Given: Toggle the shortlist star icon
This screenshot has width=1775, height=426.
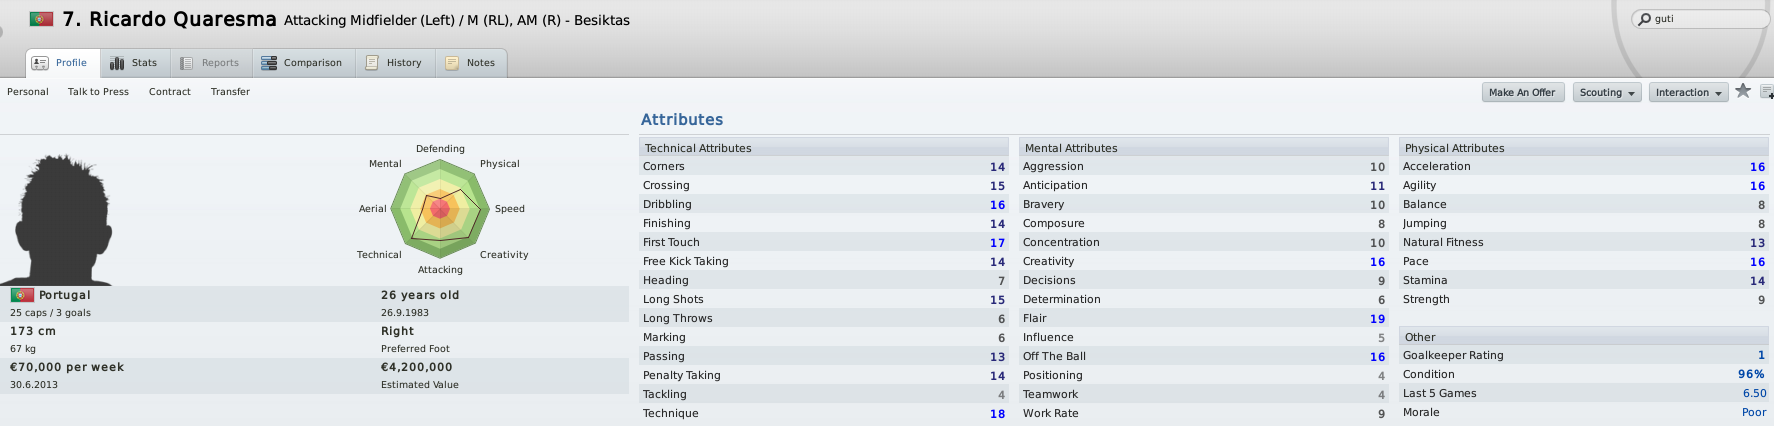Looking at the screenshot, I should tap(1743, 91).
